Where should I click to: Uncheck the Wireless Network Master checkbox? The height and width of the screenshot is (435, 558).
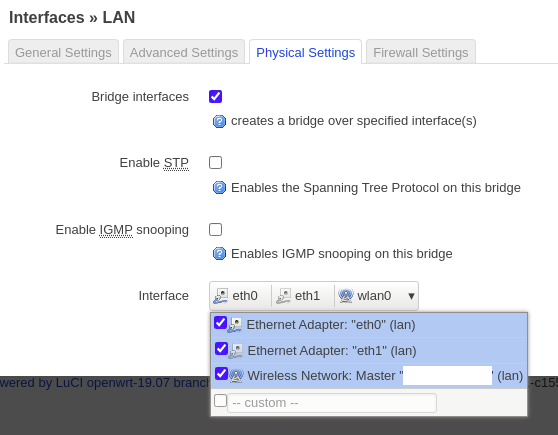221,373
